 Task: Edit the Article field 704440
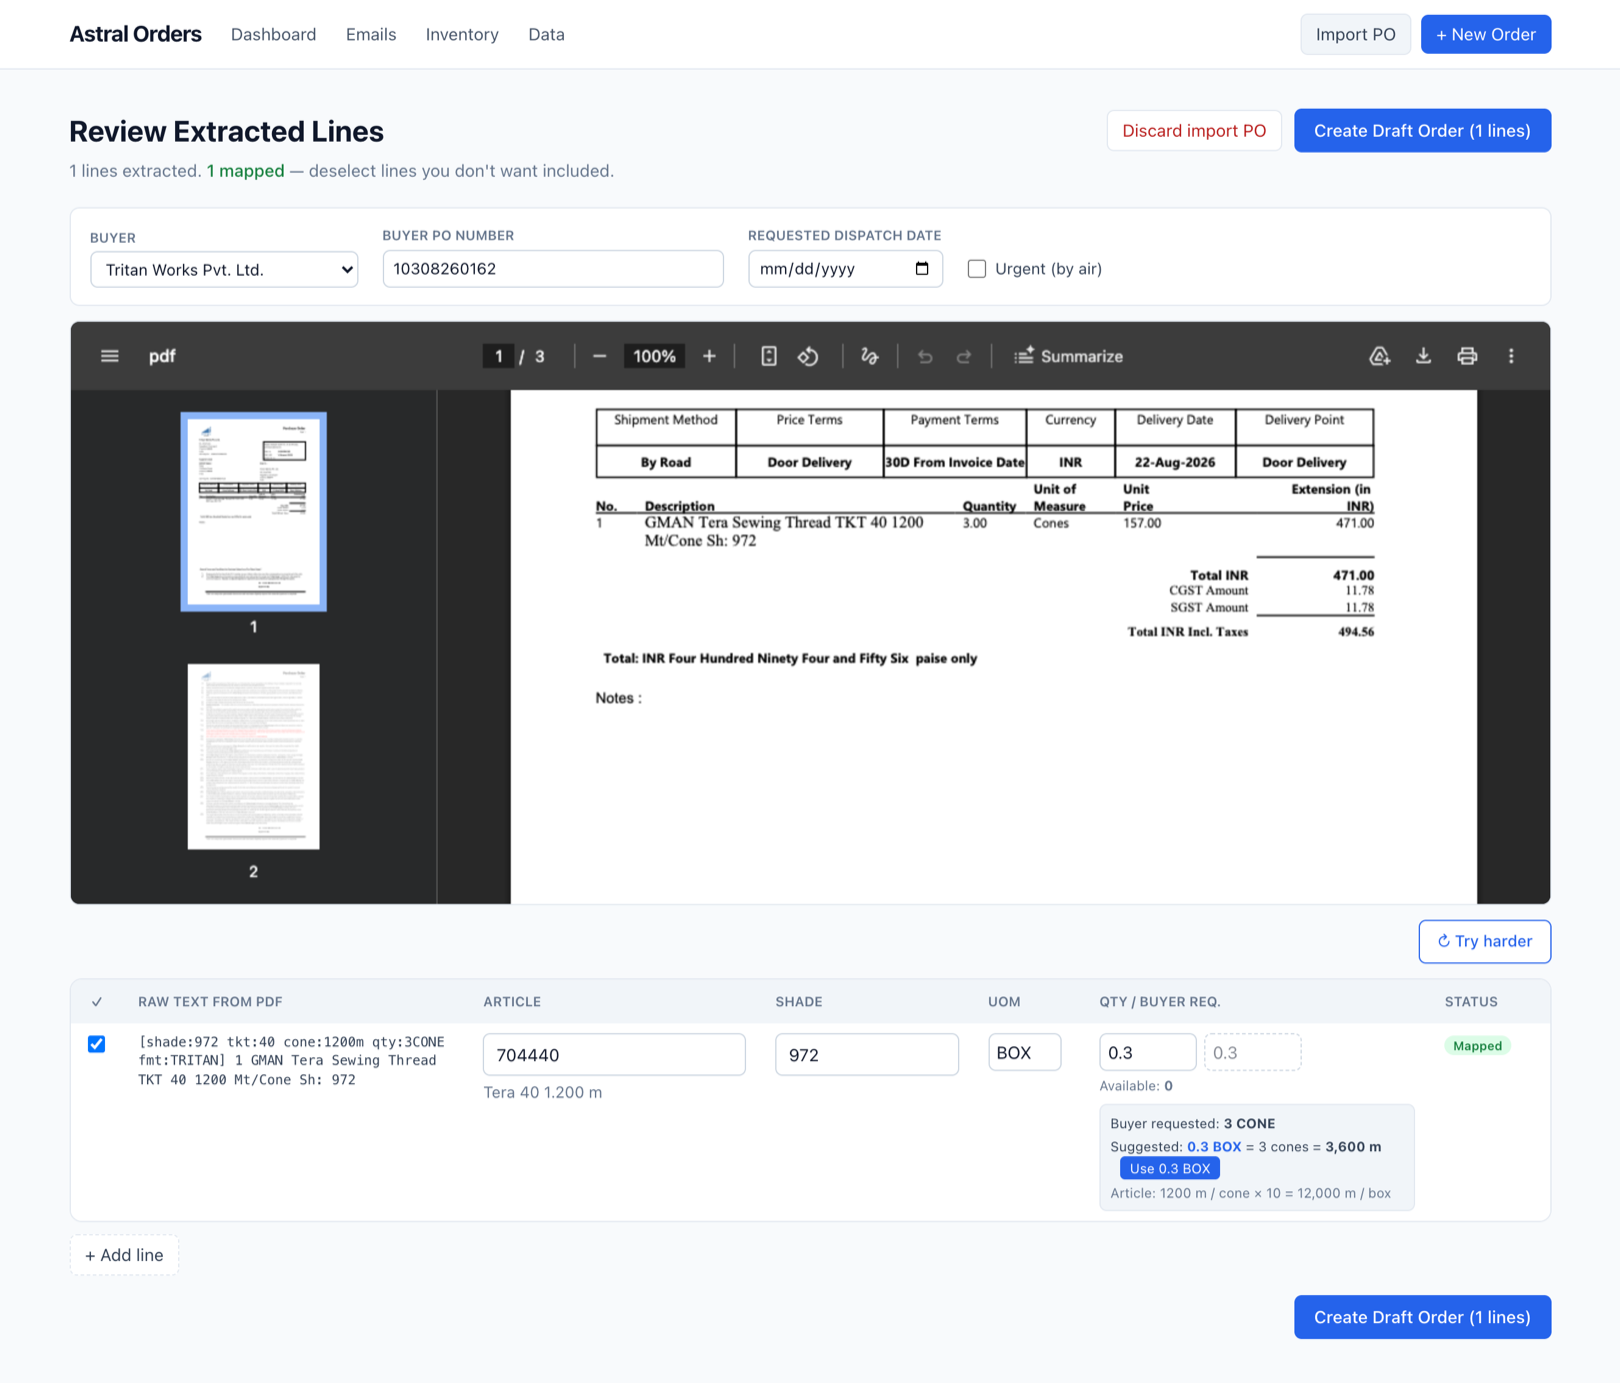614,1054
